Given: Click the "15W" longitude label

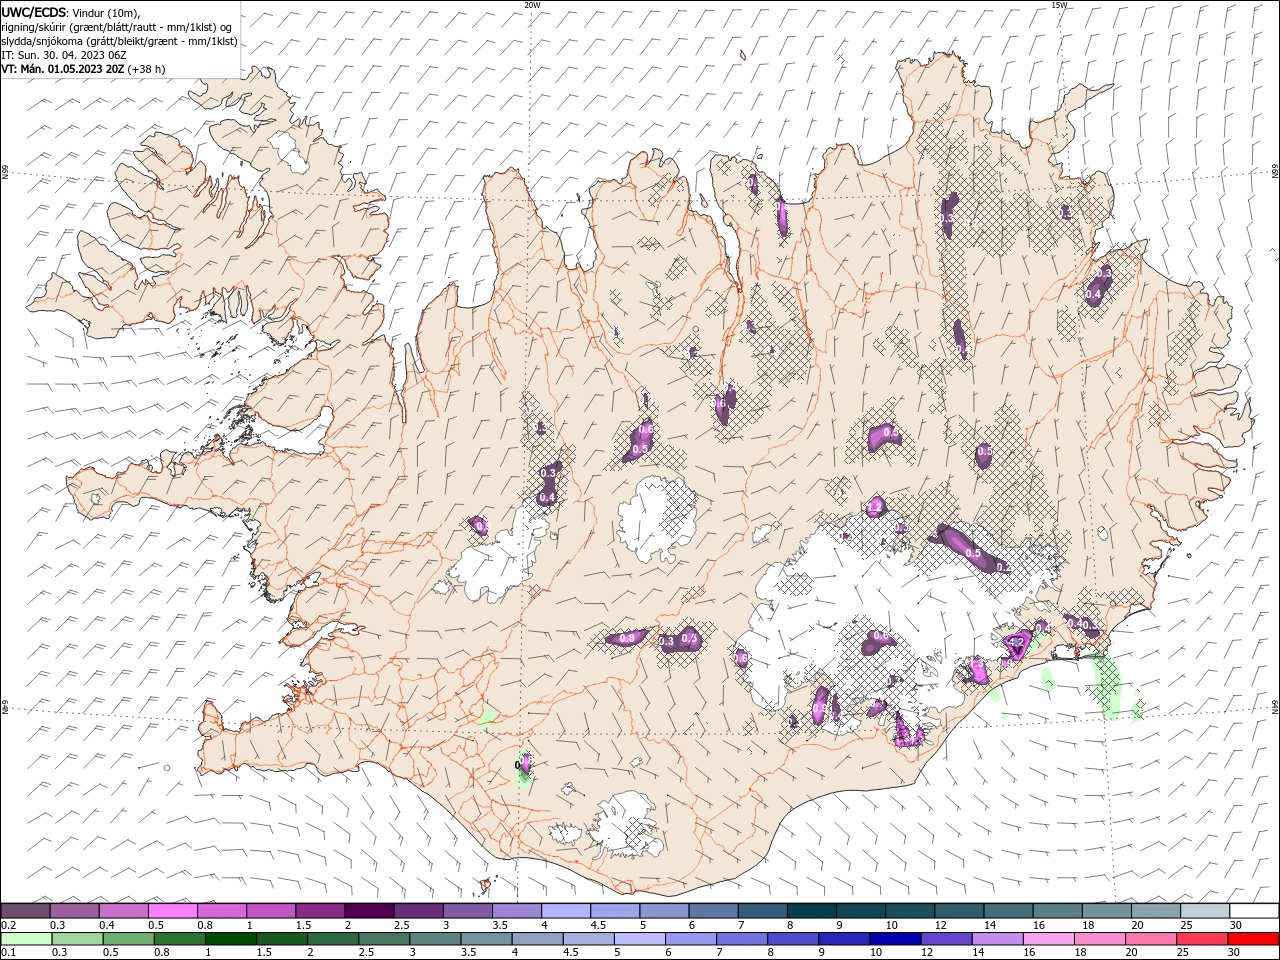Looking at the screenshot, I should [x=1059, y=5].
